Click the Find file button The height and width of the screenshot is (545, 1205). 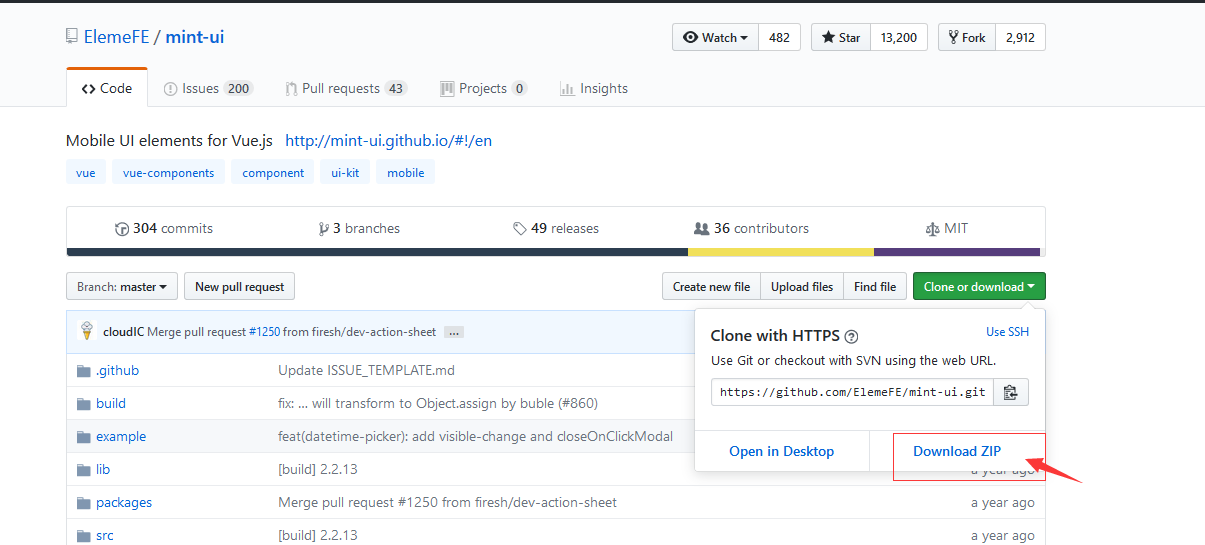[x=875, y=287]
